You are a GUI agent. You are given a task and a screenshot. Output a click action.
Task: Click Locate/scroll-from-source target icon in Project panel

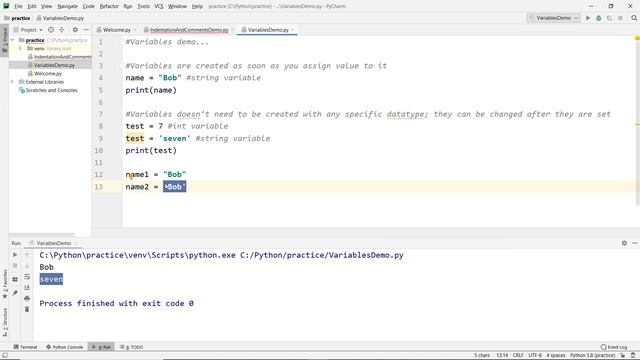coord(51,30)
